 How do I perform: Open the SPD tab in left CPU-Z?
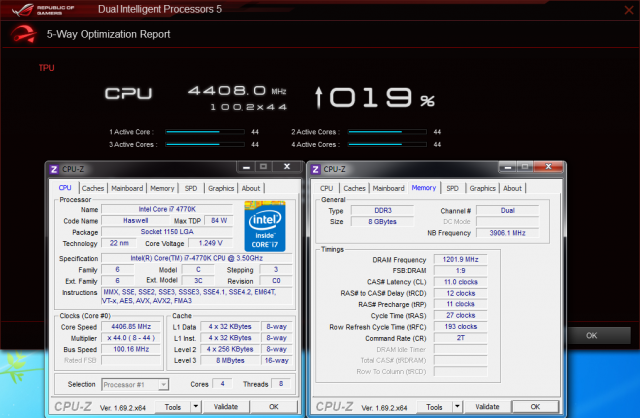(x=191, y=188)
